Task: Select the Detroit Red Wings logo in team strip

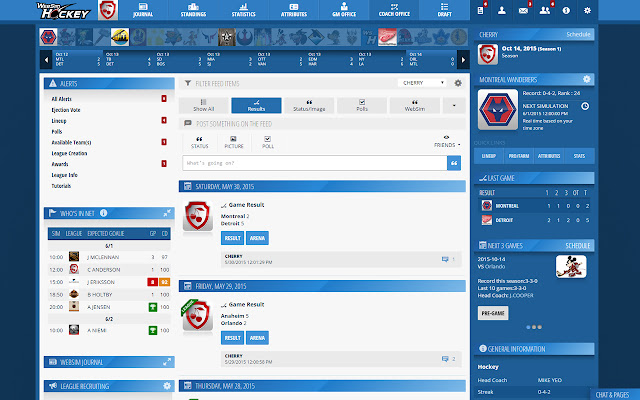Action: coord(387,37)
